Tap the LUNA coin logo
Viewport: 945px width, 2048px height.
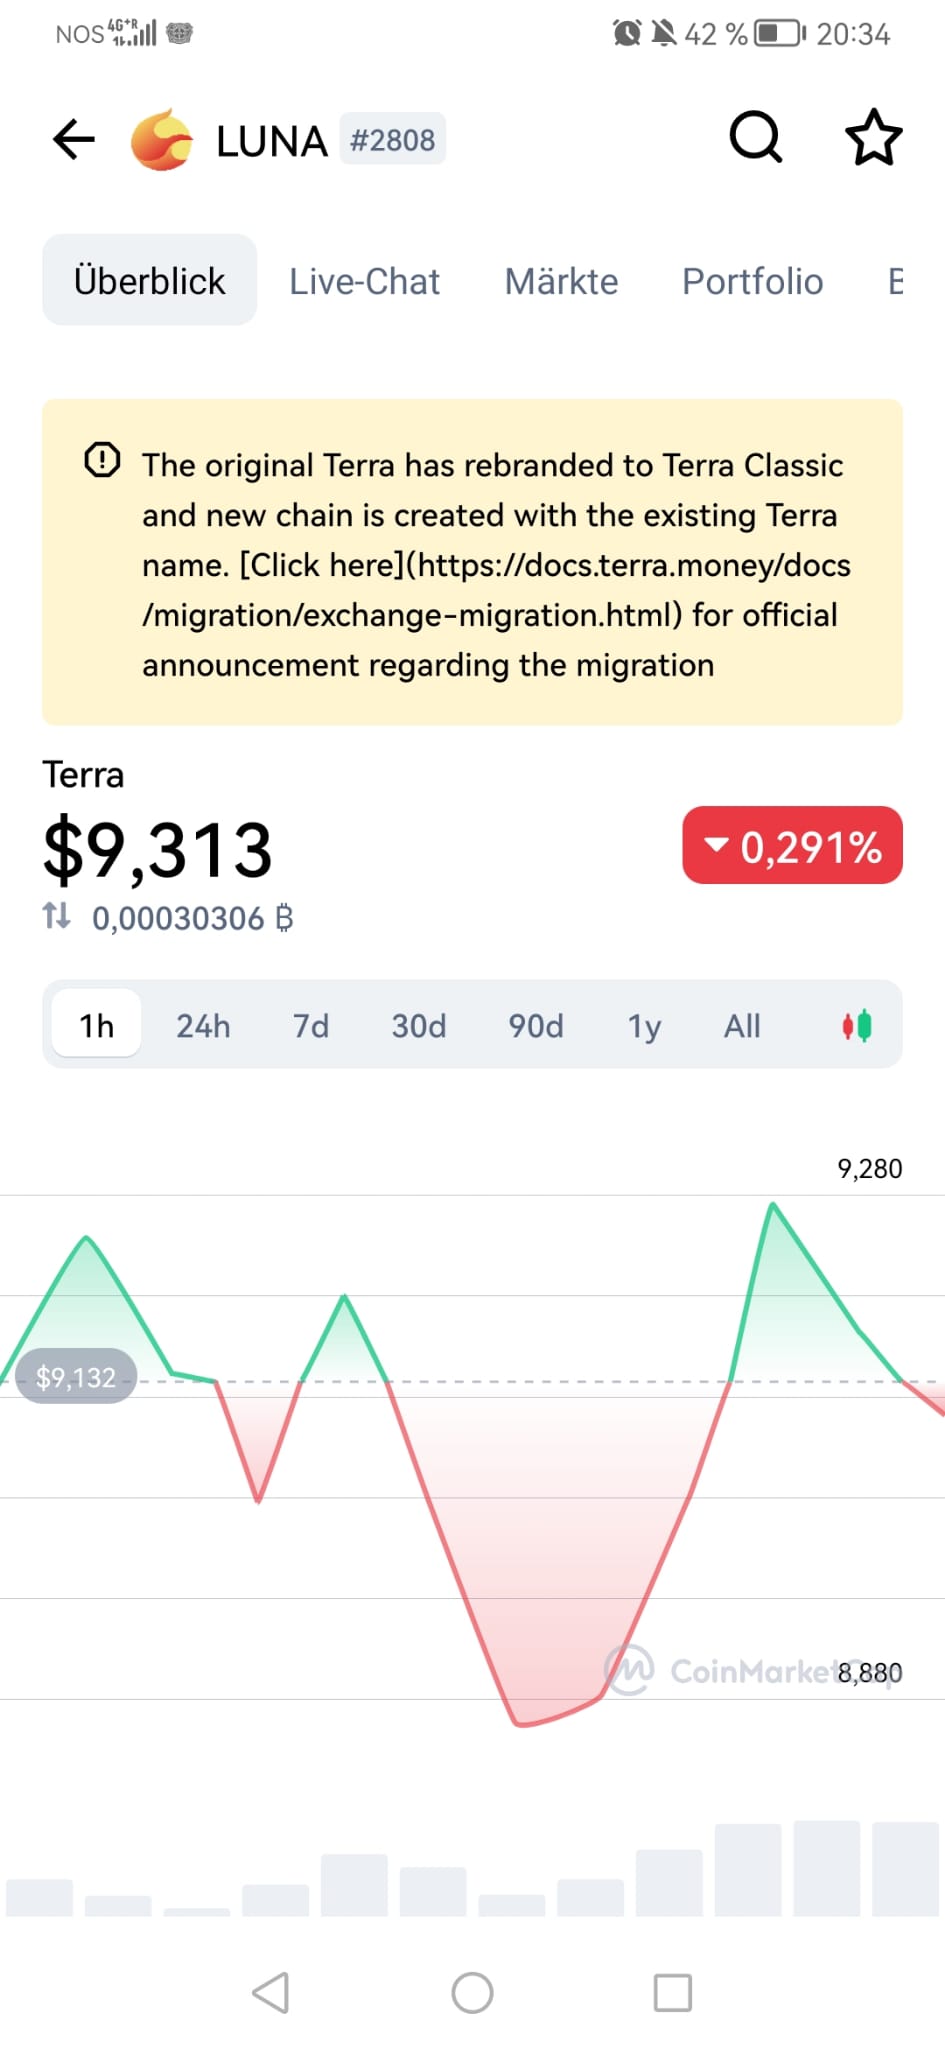tap(162, 140)
